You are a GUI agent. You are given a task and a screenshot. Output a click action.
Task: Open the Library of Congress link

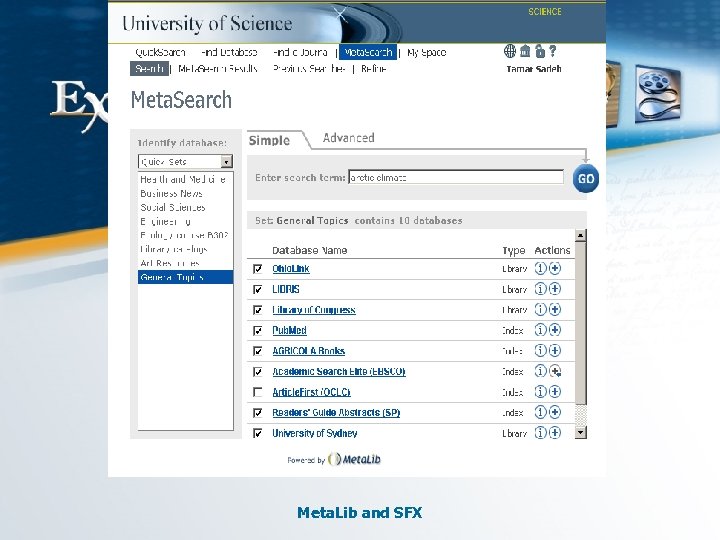pos(314,310)
